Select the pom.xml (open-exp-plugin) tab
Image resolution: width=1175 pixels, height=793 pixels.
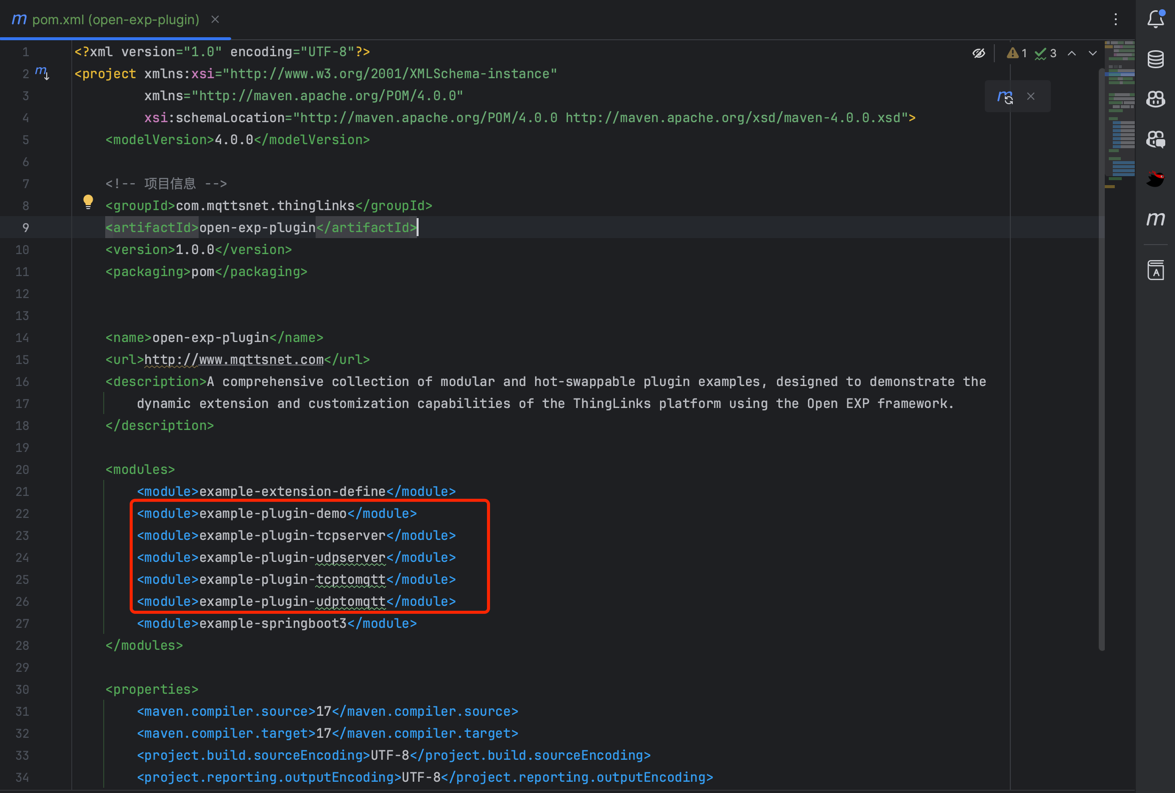115,19
